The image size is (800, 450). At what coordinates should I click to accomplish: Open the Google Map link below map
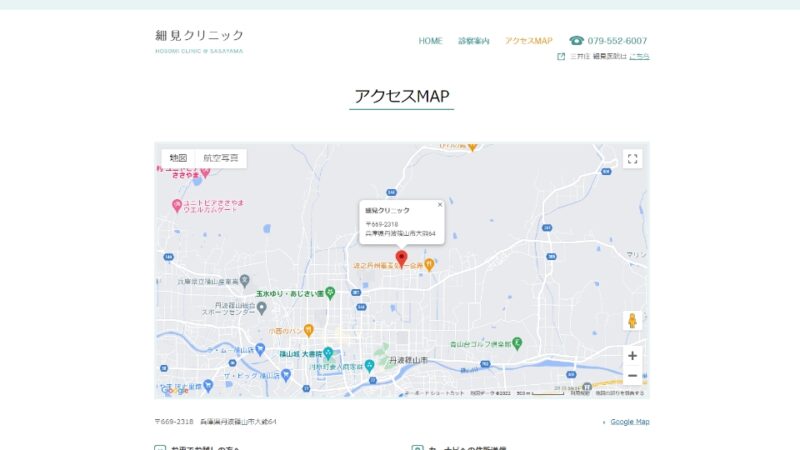click(630, 422)
